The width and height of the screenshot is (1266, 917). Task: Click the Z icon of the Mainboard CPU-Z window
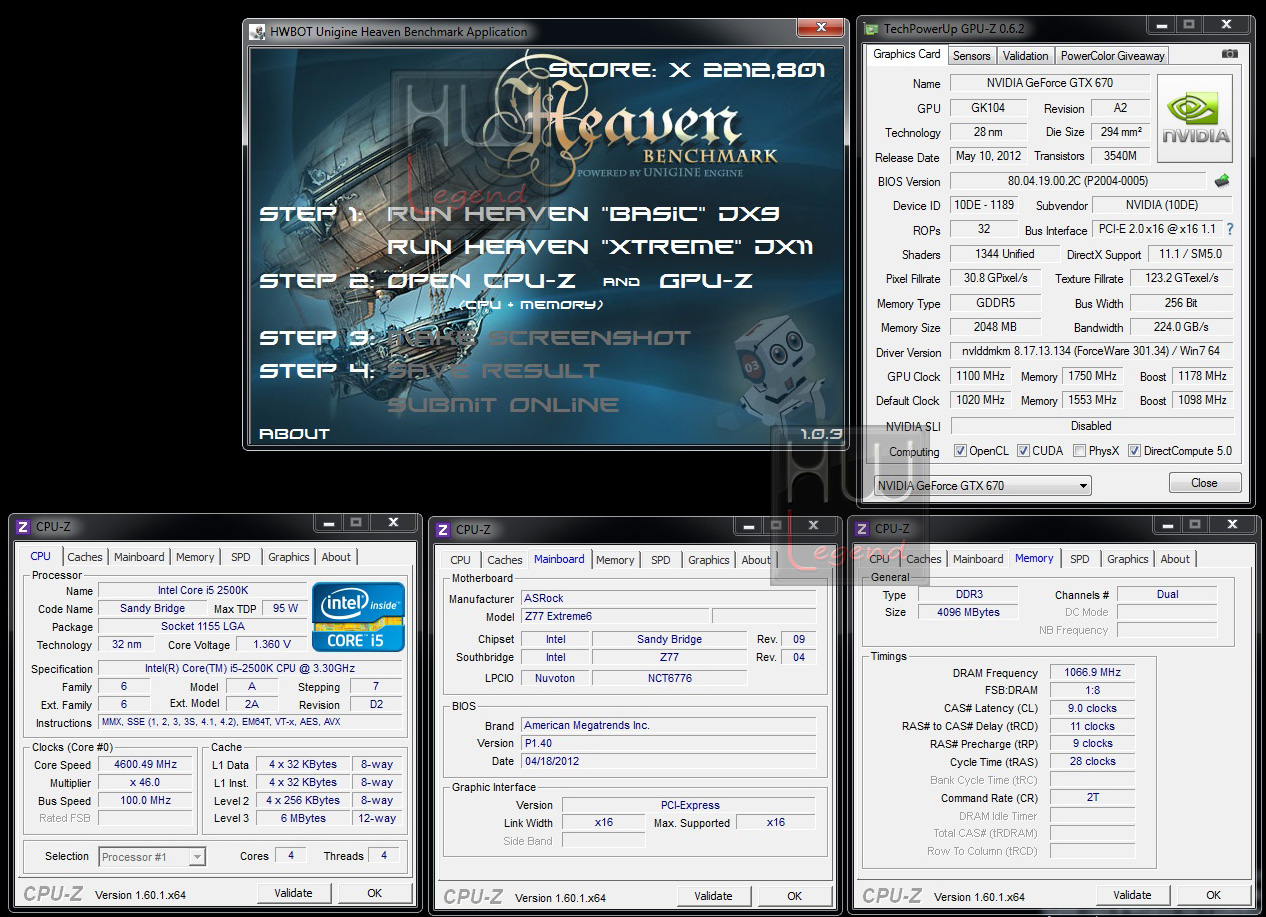(443, 529)
